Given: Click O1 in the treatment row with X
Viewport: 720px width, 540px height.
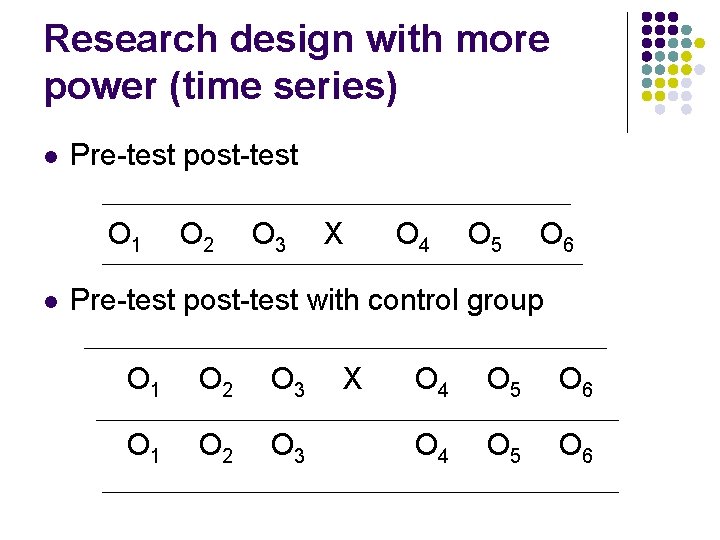Looking at the screenshot, I should 144,381.
